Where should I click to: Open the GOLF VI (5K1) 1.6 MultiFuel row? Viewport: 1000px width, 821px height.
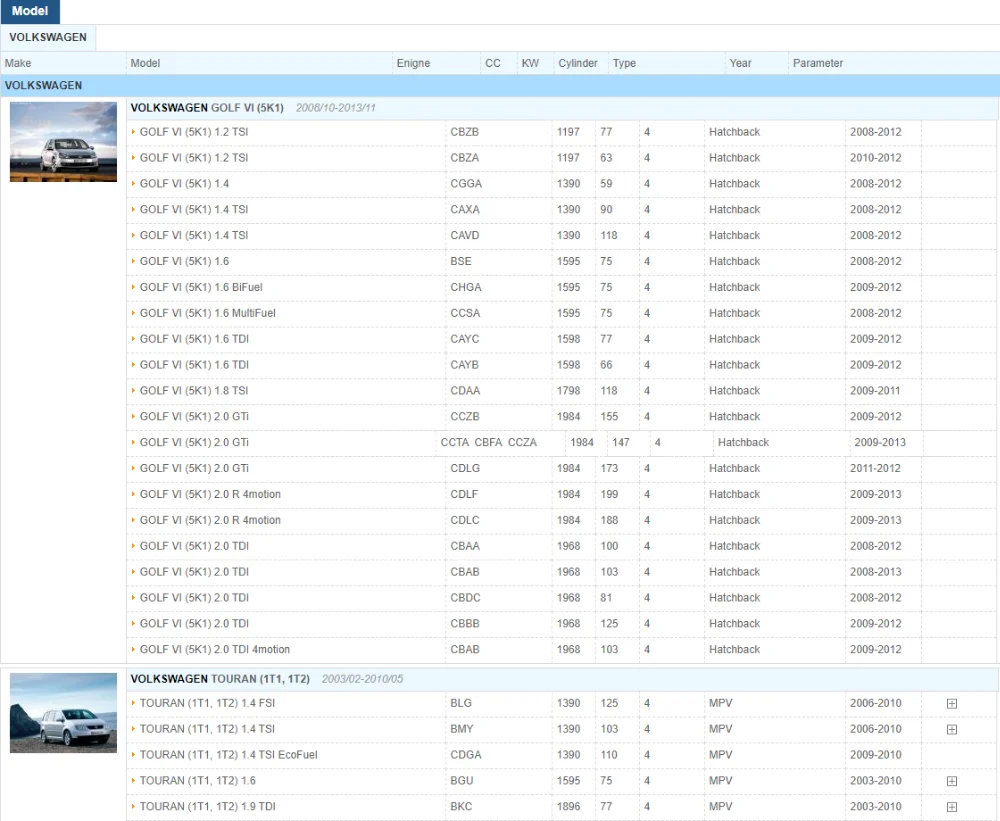(562, 313)
